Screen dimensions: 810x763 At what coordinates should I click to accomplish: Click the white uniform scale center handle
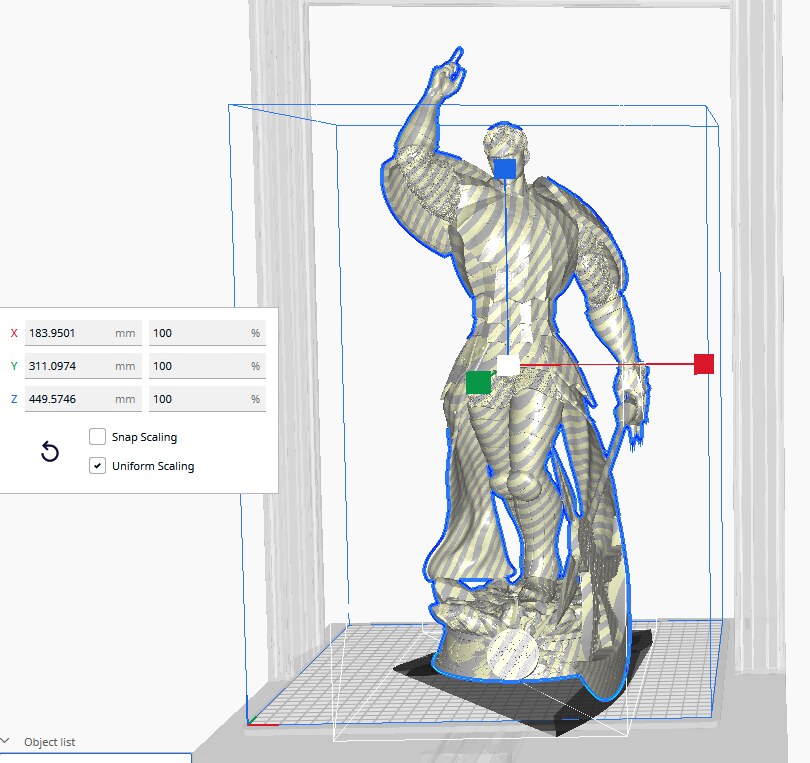coord(508,365)
